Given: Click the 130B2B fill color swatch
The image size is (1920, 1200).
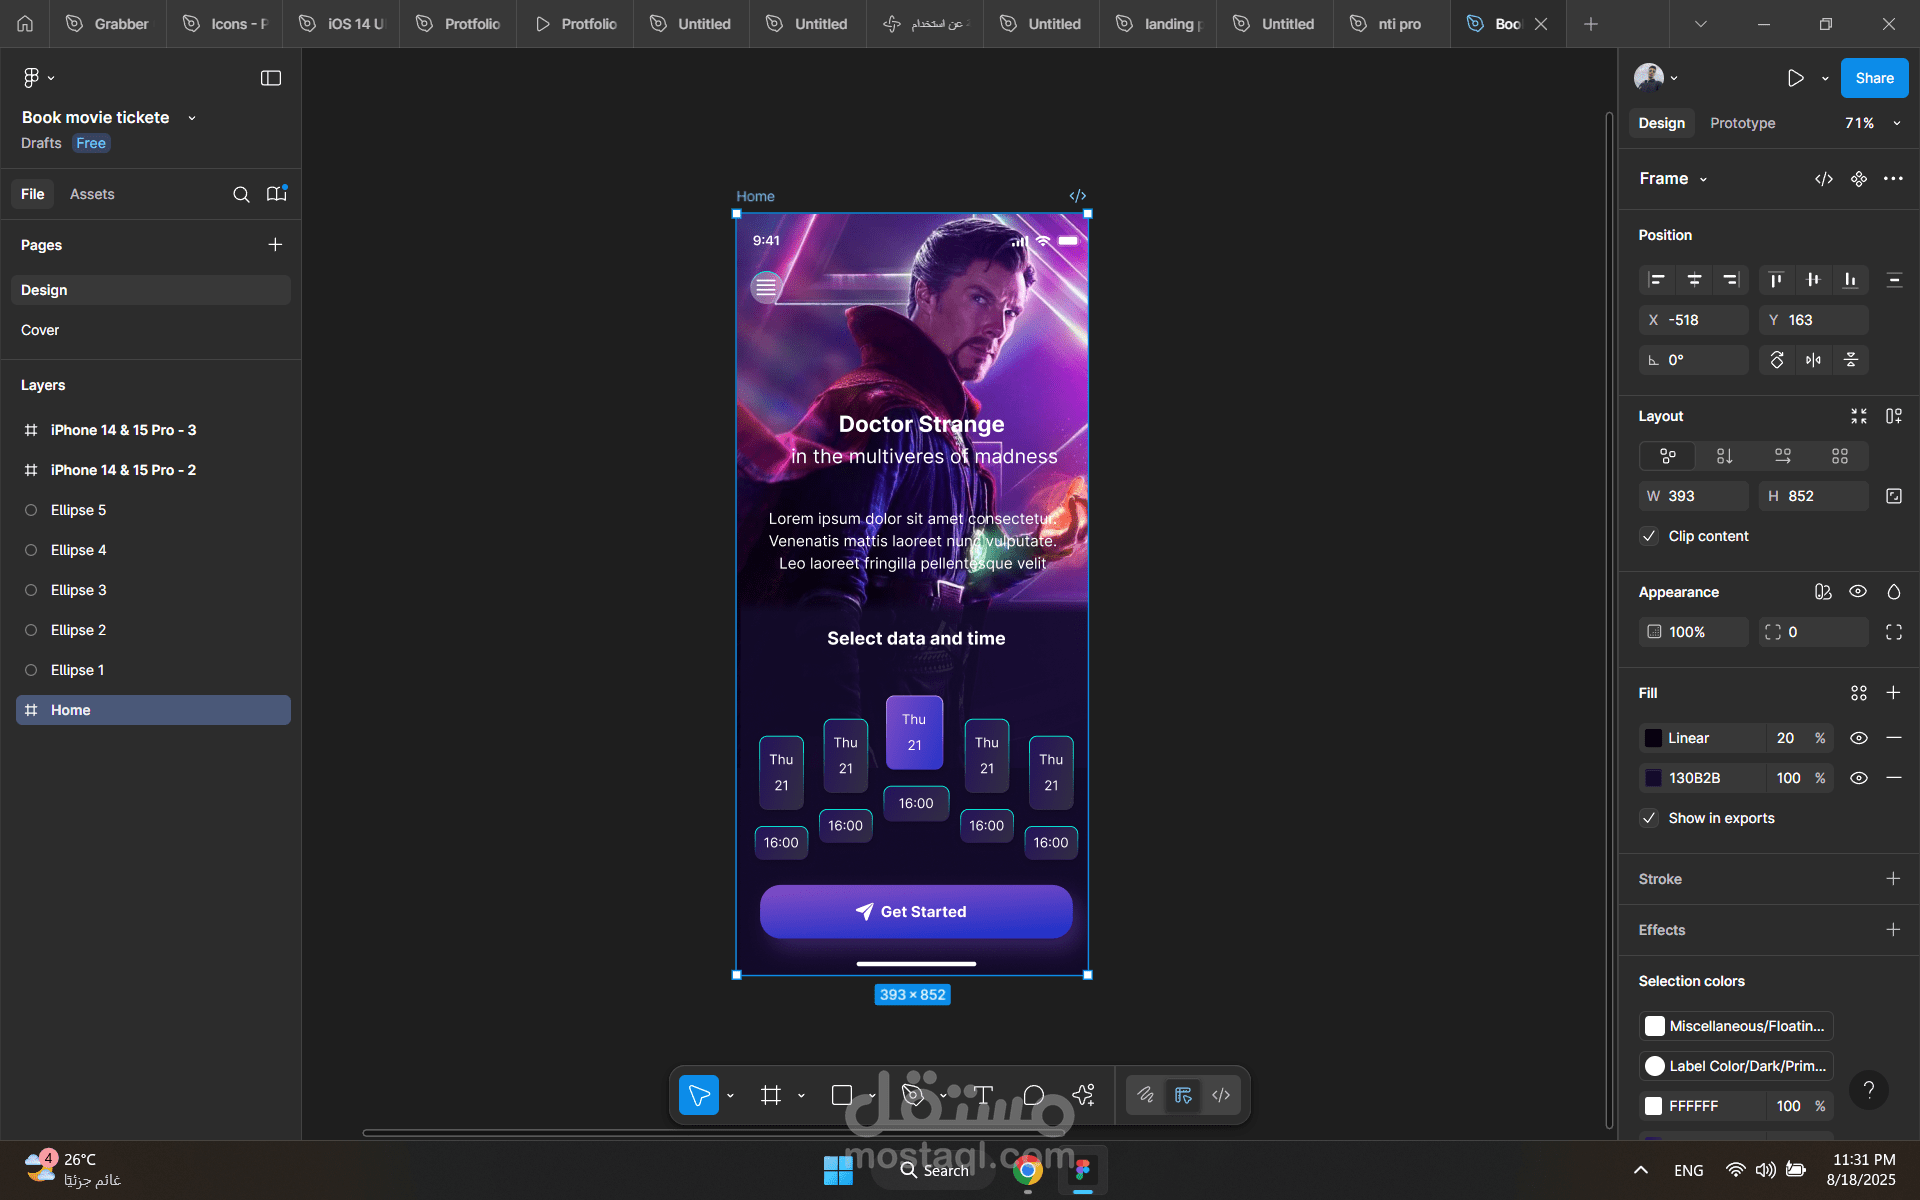Looking at the screenshot, I should coord(1653,778).
